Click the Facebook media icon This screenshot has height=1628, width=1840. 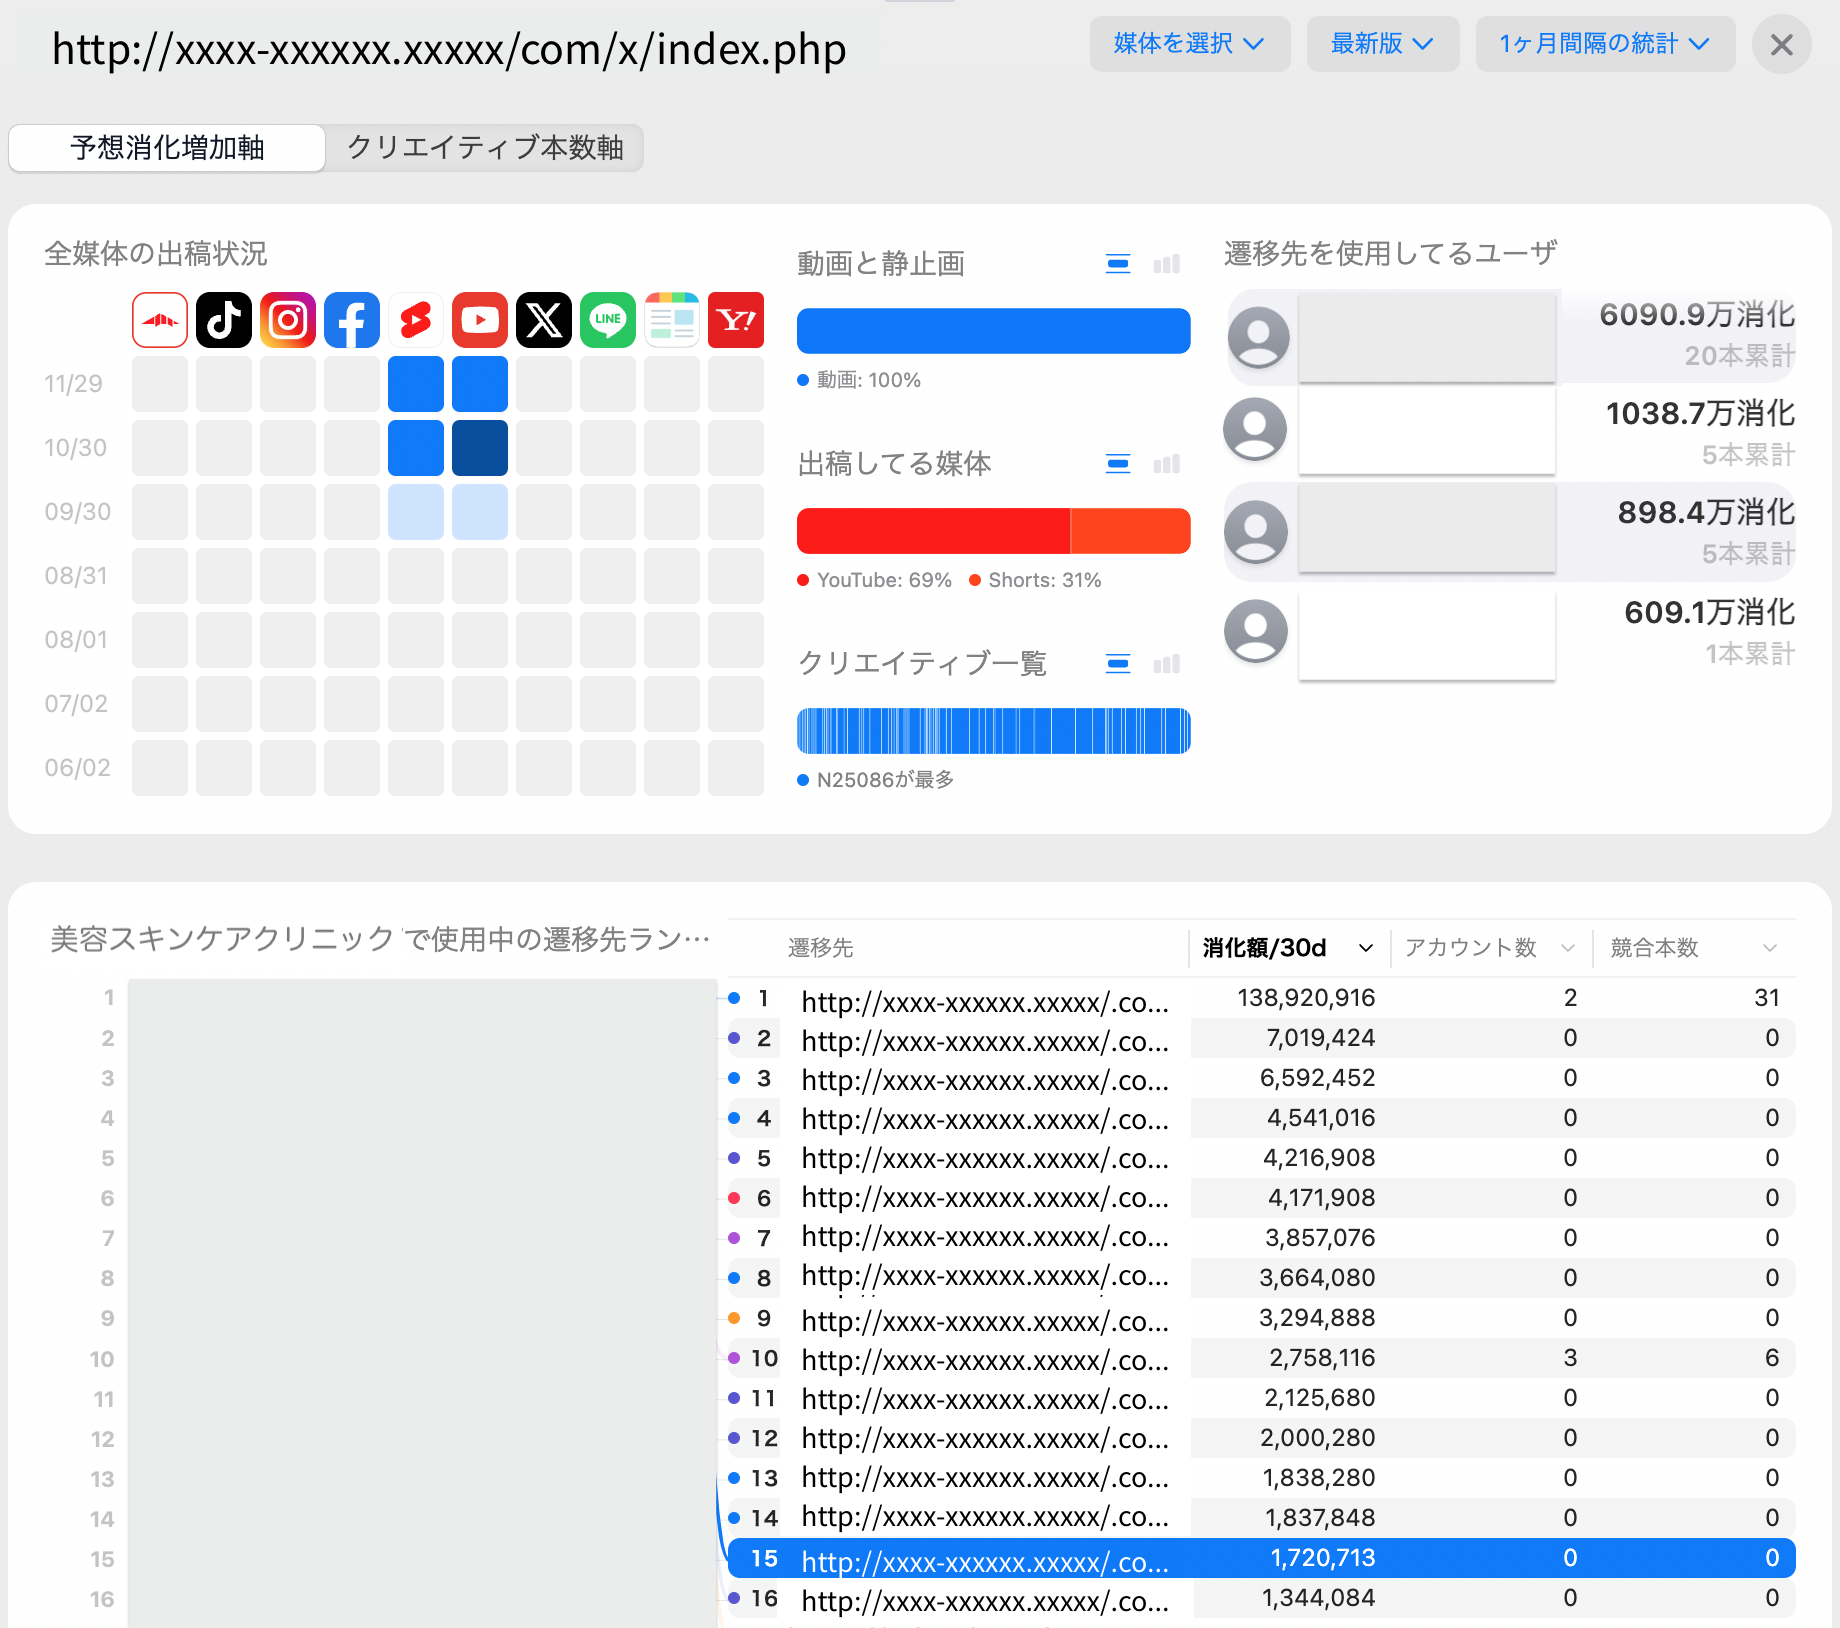(352, 320)
